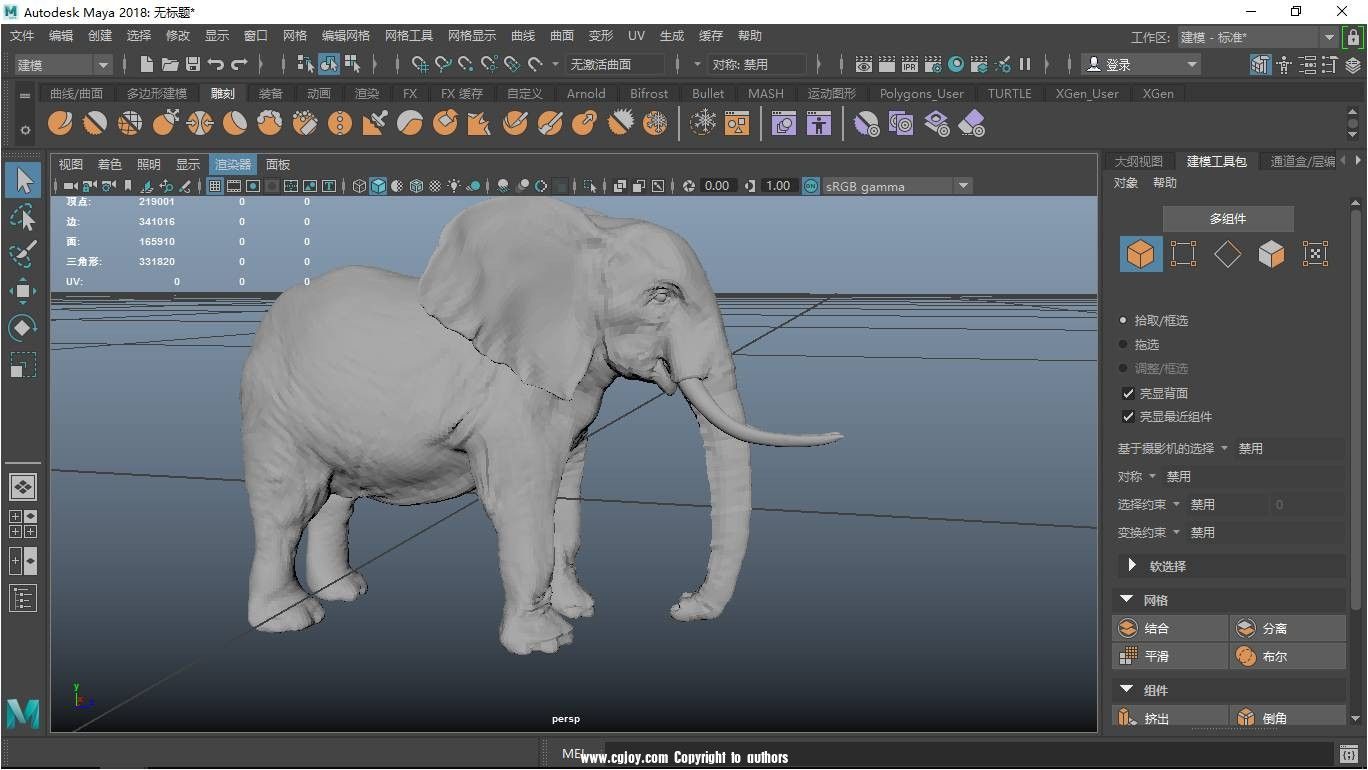Image resolution: width=1368 pixels, height=770 pixels.
Task: Toggle the 亮显背面 checkbox
Action: tap(1128, 393)
